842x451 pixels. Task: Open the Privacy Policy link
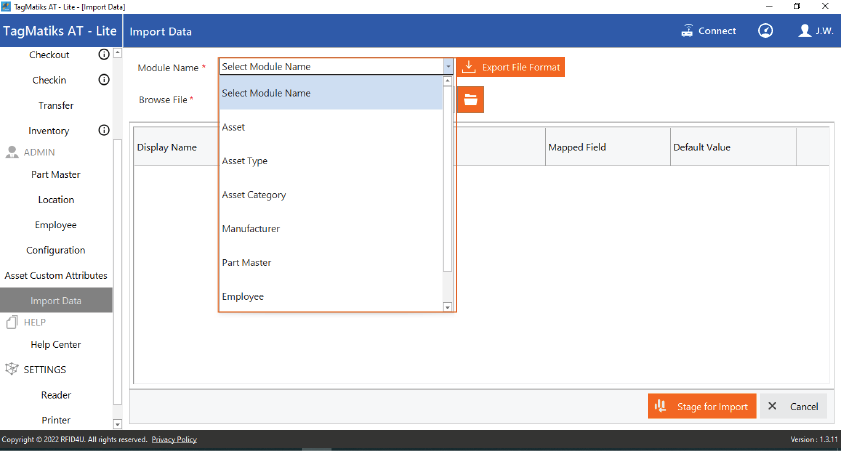pos(174,440)
